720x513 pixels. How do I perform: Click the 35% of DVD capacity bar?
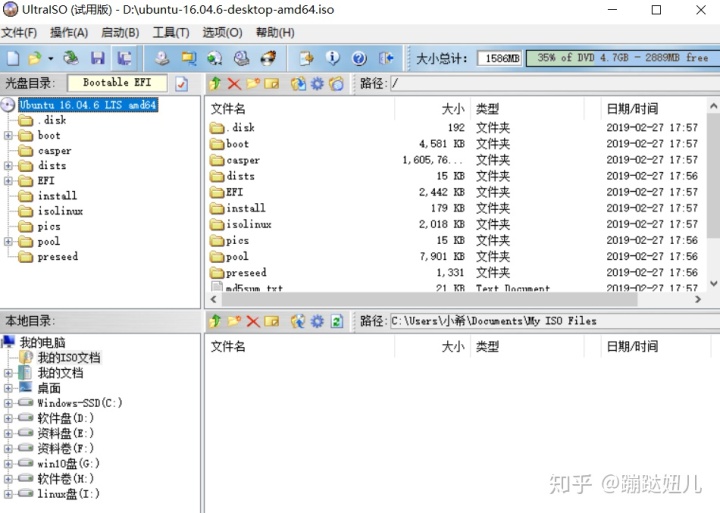623,58
